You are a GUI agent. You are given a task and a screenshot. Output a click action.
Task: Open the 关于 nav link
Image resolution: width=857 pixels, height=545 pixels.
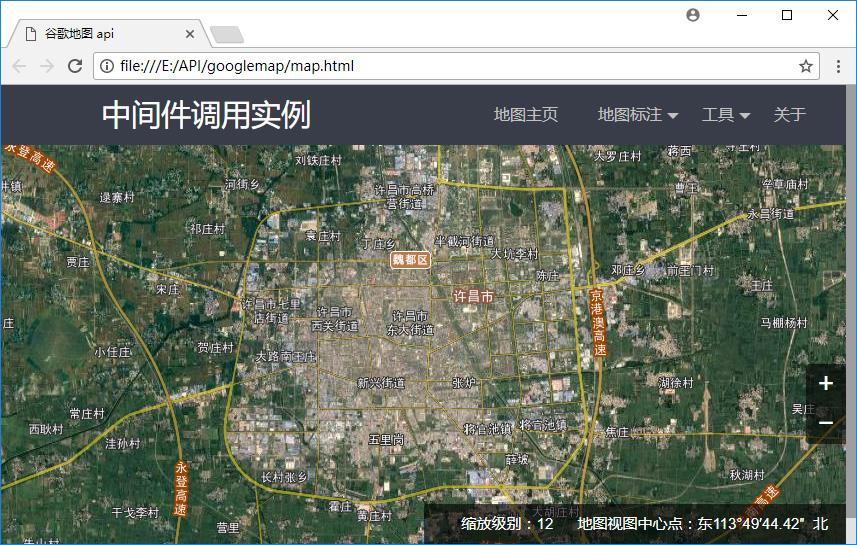point(789,114)
